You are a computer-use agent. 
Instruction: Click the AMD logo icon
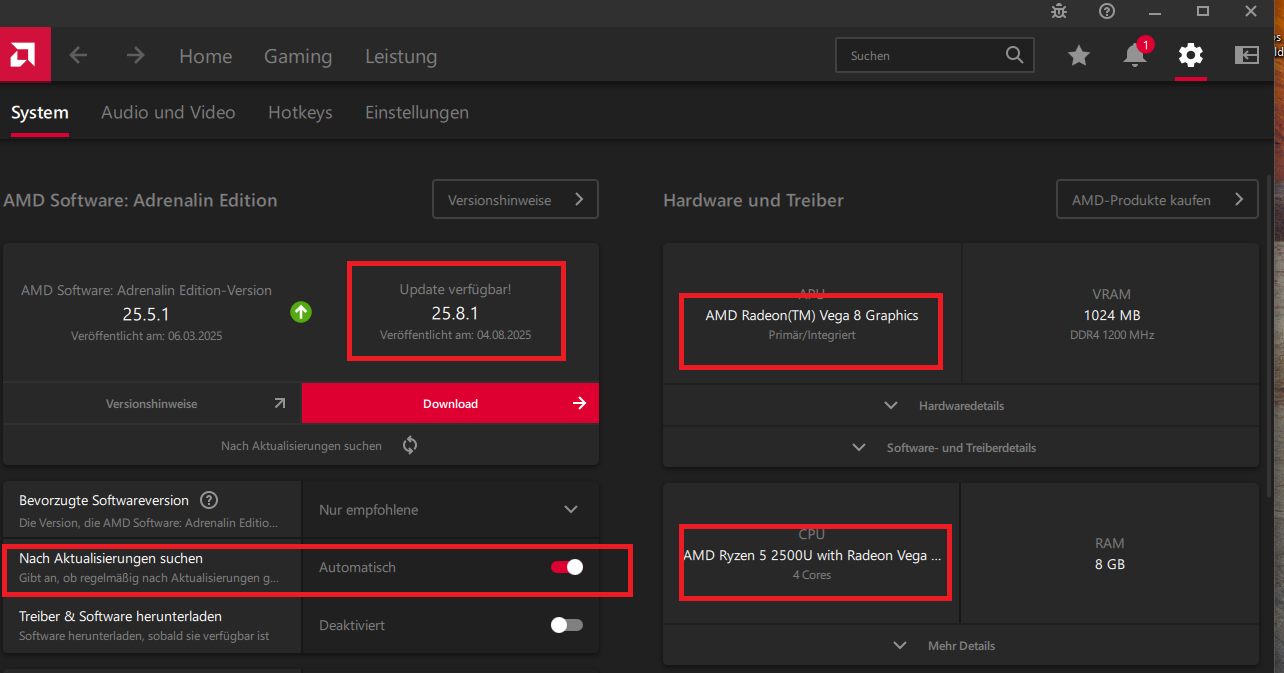click(x=25, y=55)
